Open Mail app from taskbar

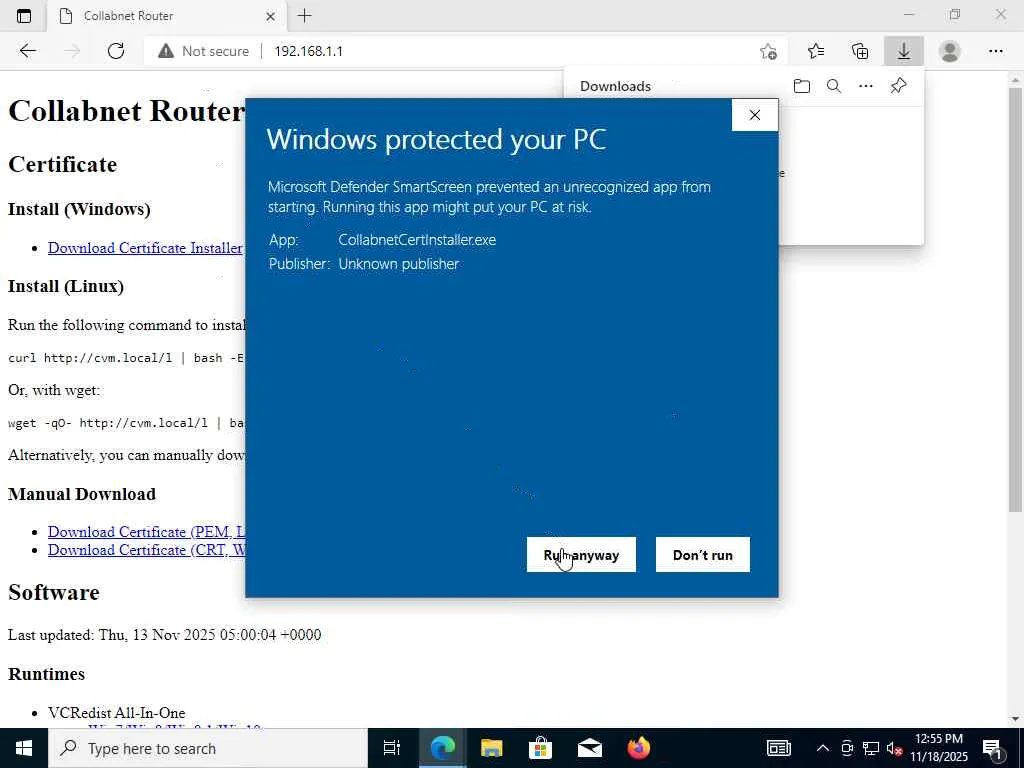[590, 748]
